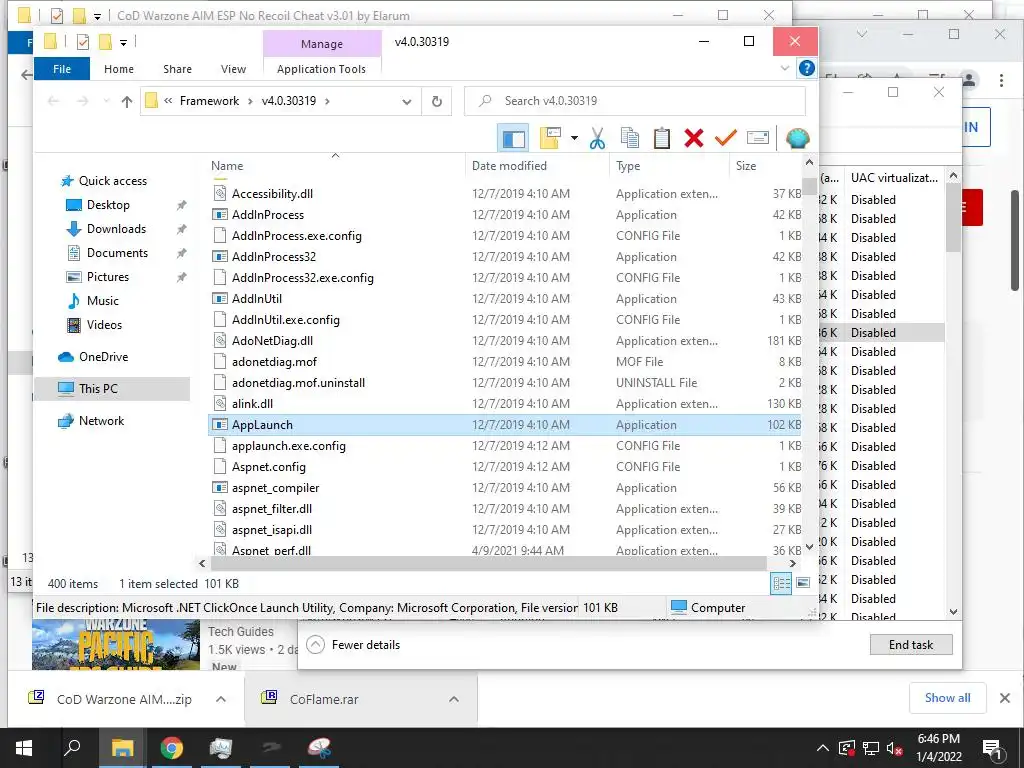Screen dimensions: 1024x768
Task: Open the quick access toolbar customize dropdown
Action: coord(123,42)
